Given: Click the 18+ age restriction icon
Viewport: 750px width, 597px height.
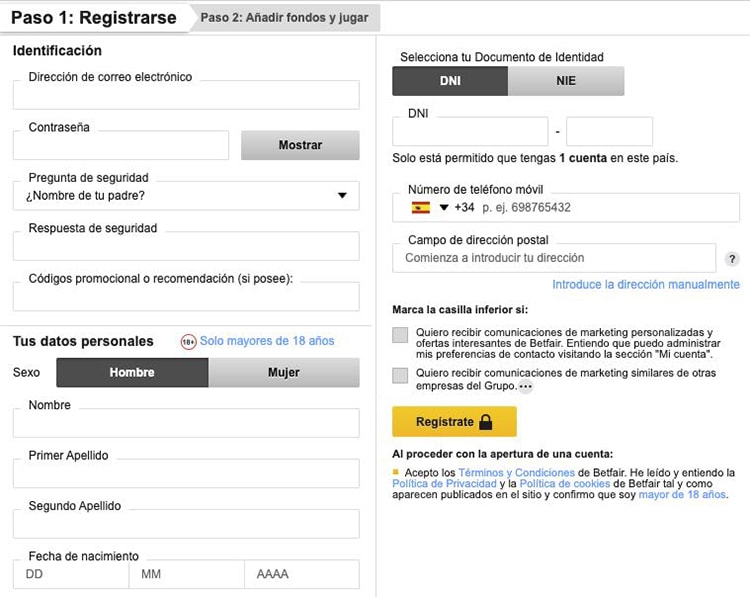Looking at the screenshot, I should [188, 342].
